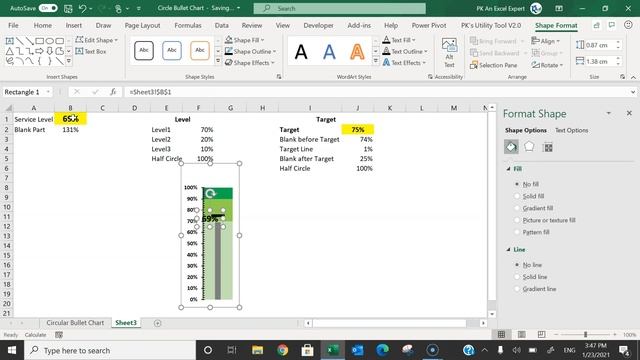Click the Windows search box
This screenshot has width=640, height=360.
[110, 350]
